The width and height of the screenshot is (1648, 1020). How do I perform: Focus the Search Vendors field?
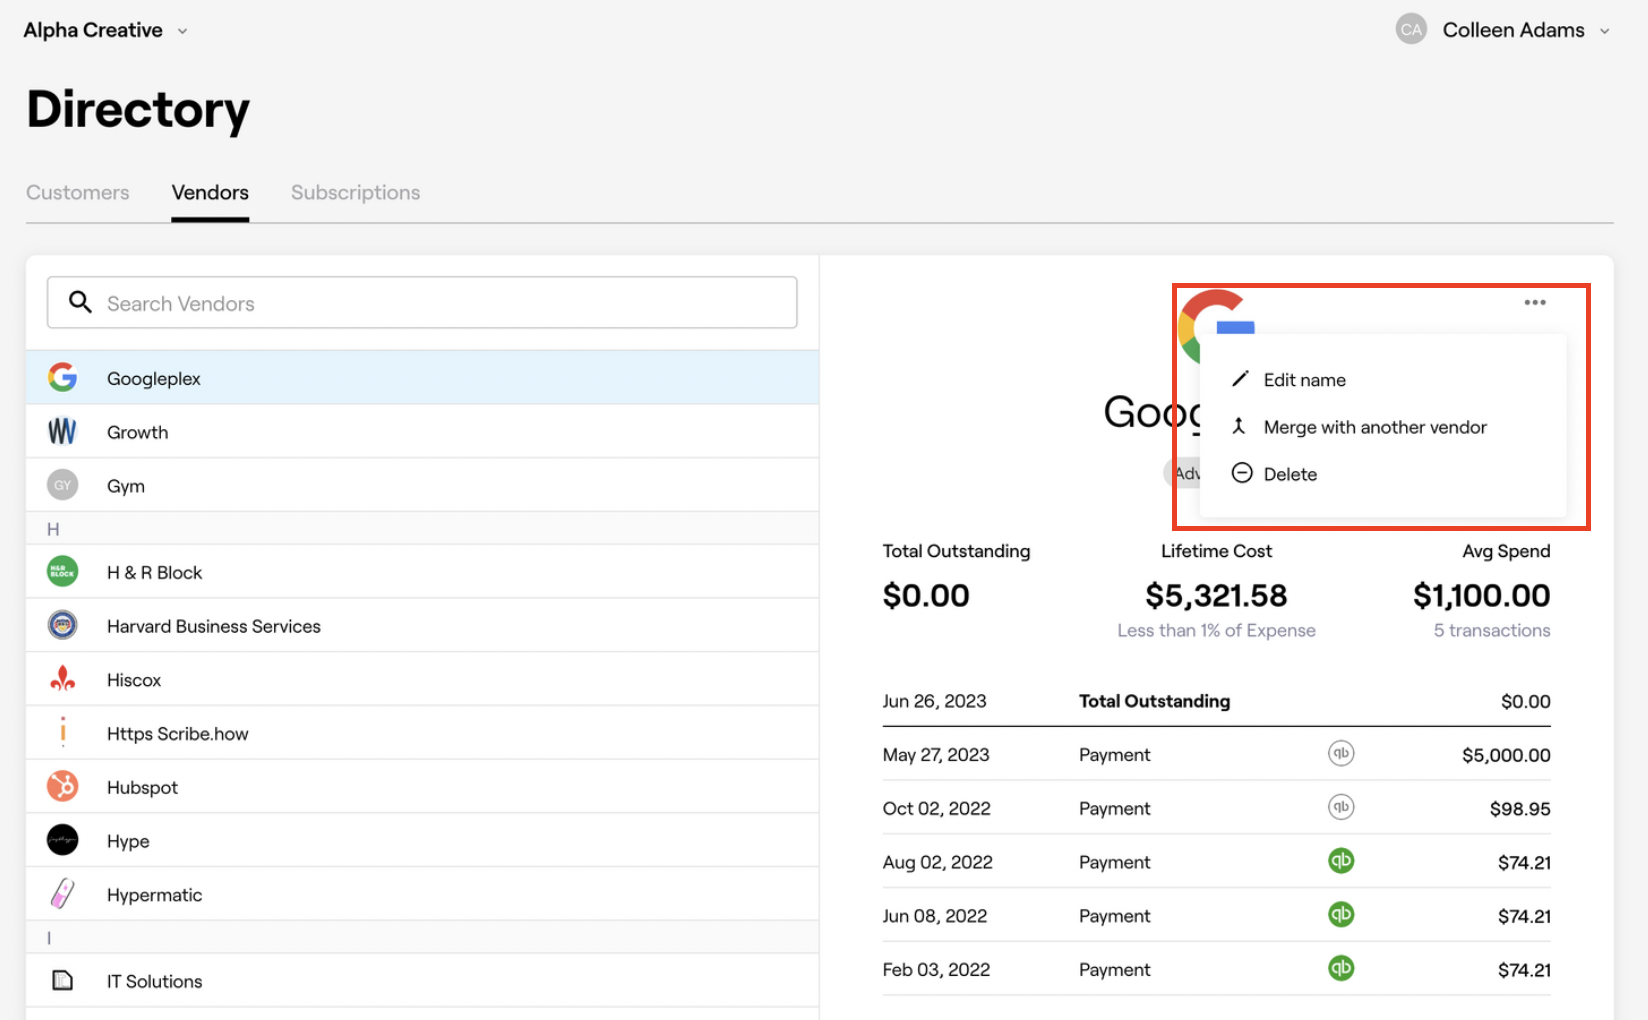(x=422, y=303)
